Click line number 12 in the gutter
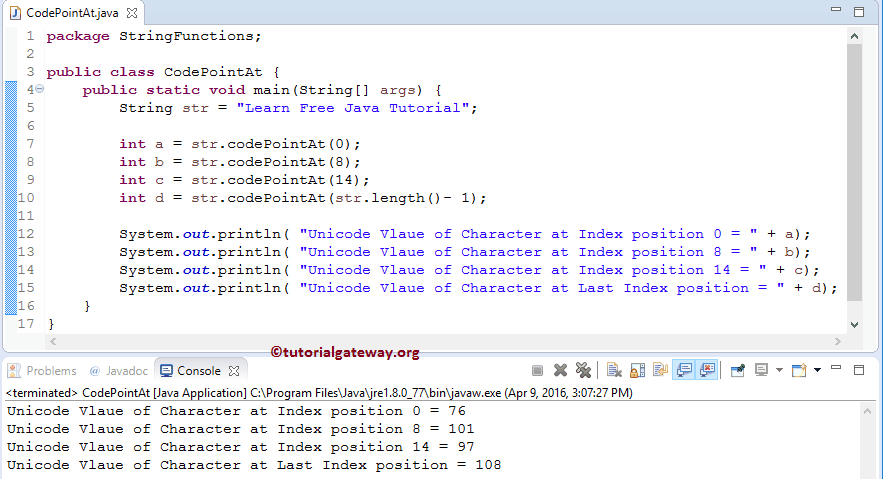The height and width of the screenshot is (479, 883). click(x=26, y=234)
